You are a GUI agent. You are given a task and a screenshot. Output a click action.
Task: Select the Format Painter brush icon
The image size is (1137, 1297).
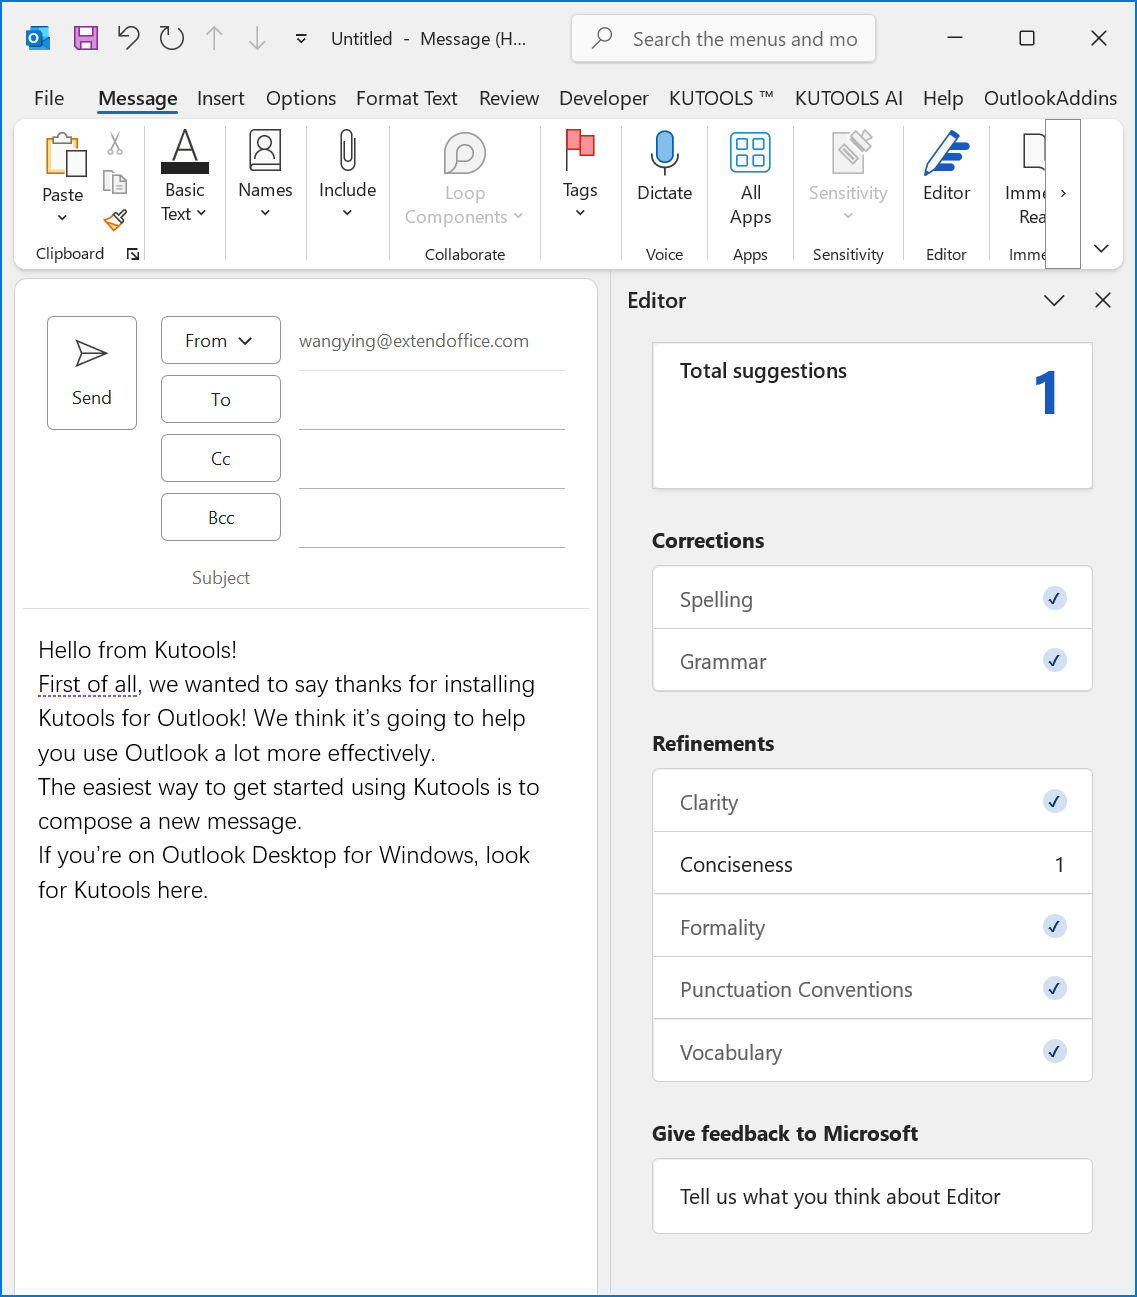coord(115,219)
